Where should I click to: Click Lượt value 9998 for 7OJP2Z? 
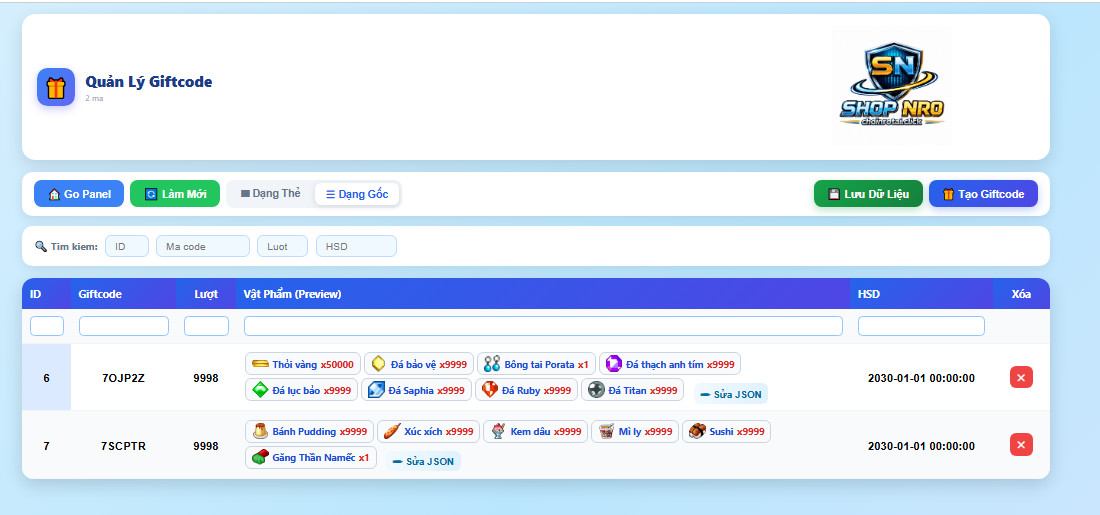pyautogui.click(x=206, y=378)
